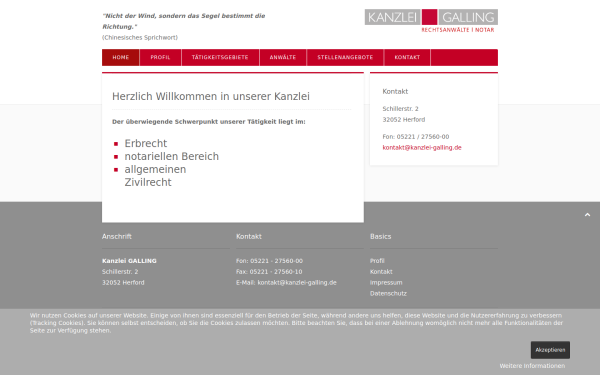Click the allgemeinen Zivilrecht list entry

(155, 176)
